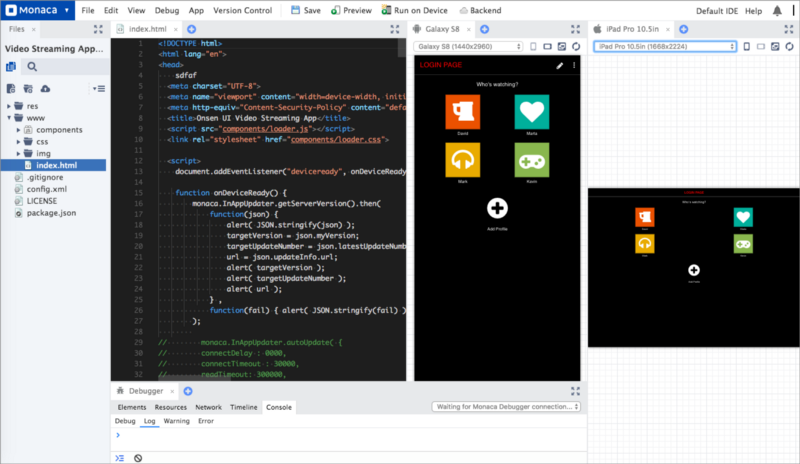Refresh the Galaxy S8 preview

click(576, 46)
